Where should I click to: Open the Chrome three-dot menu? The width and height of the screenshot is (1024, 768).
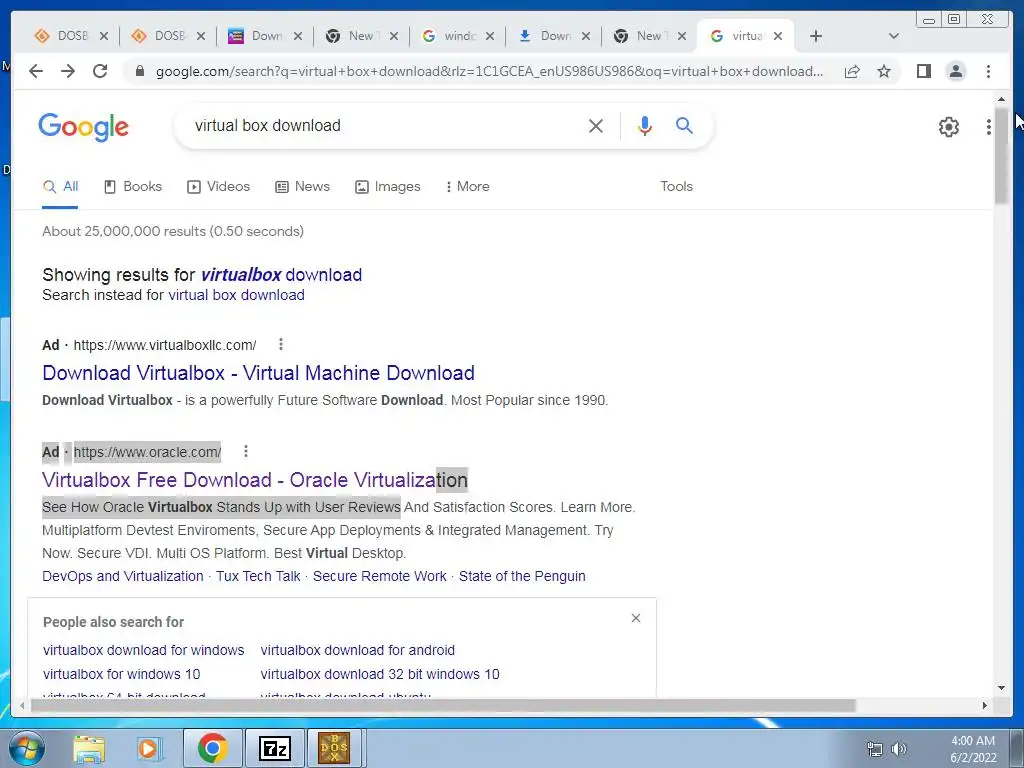988,71
